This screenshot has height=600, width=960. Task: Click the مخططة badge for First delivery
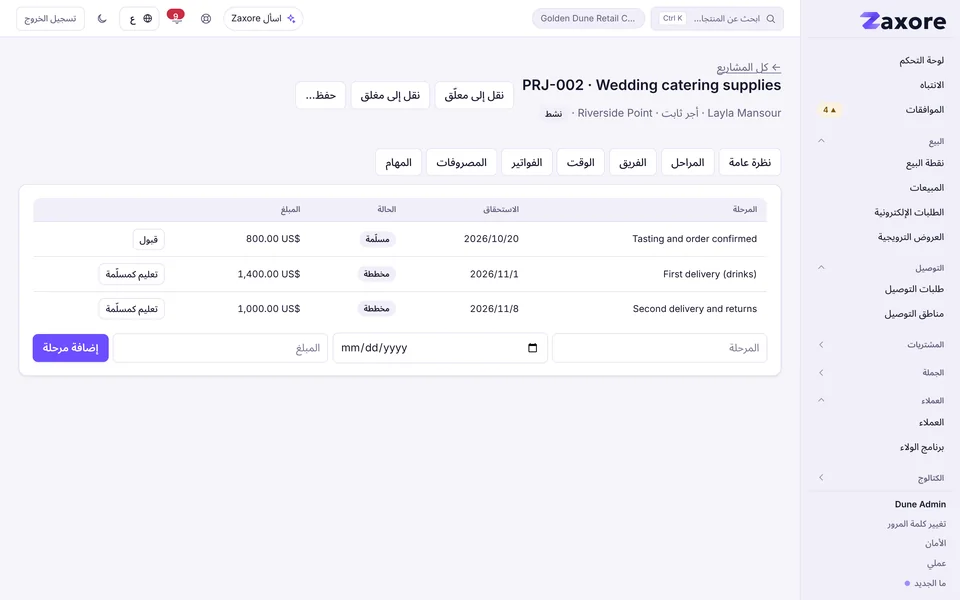point(377,274)
